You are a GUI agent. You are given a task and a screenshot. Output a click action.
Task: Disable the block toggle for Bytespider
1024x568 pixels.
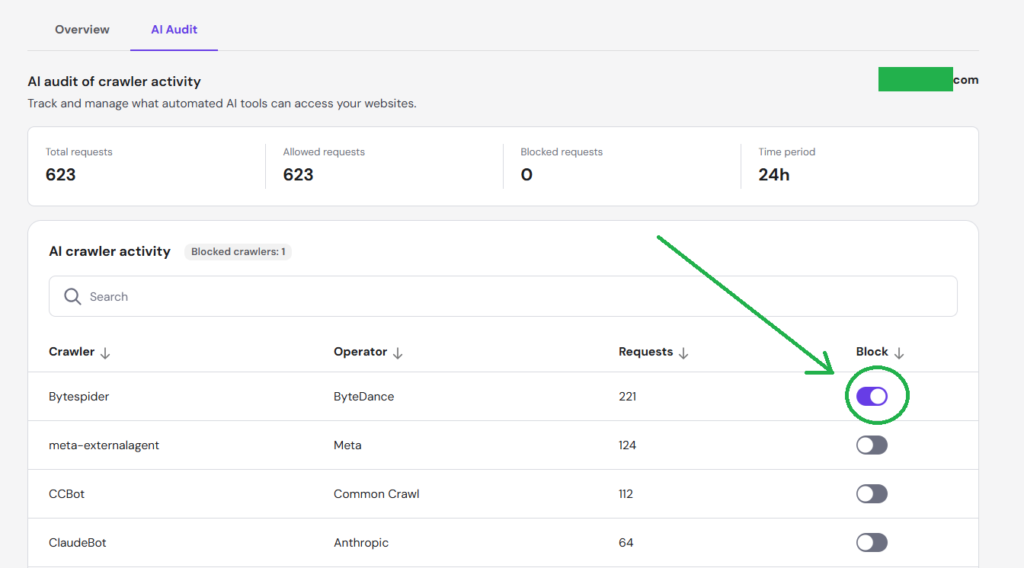[872, 397]
